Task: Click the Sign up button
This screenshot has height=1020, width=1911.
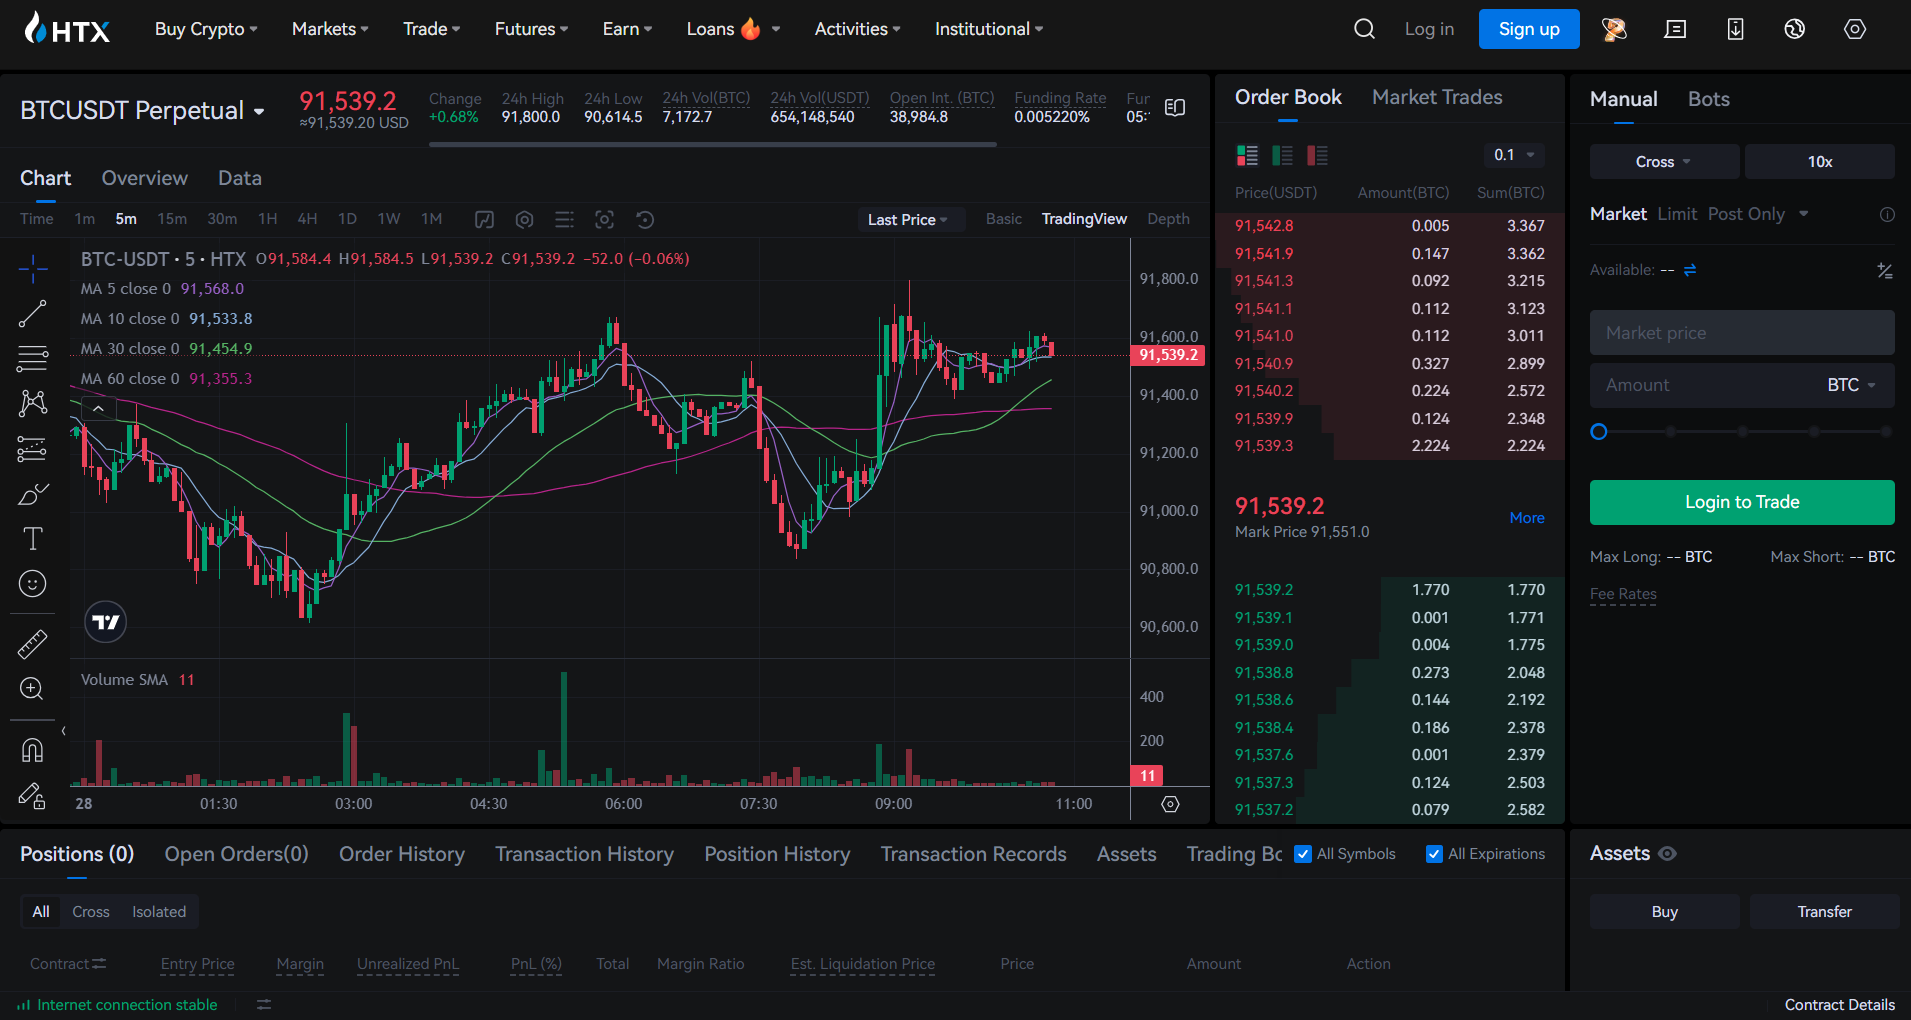Action: 1528,29
